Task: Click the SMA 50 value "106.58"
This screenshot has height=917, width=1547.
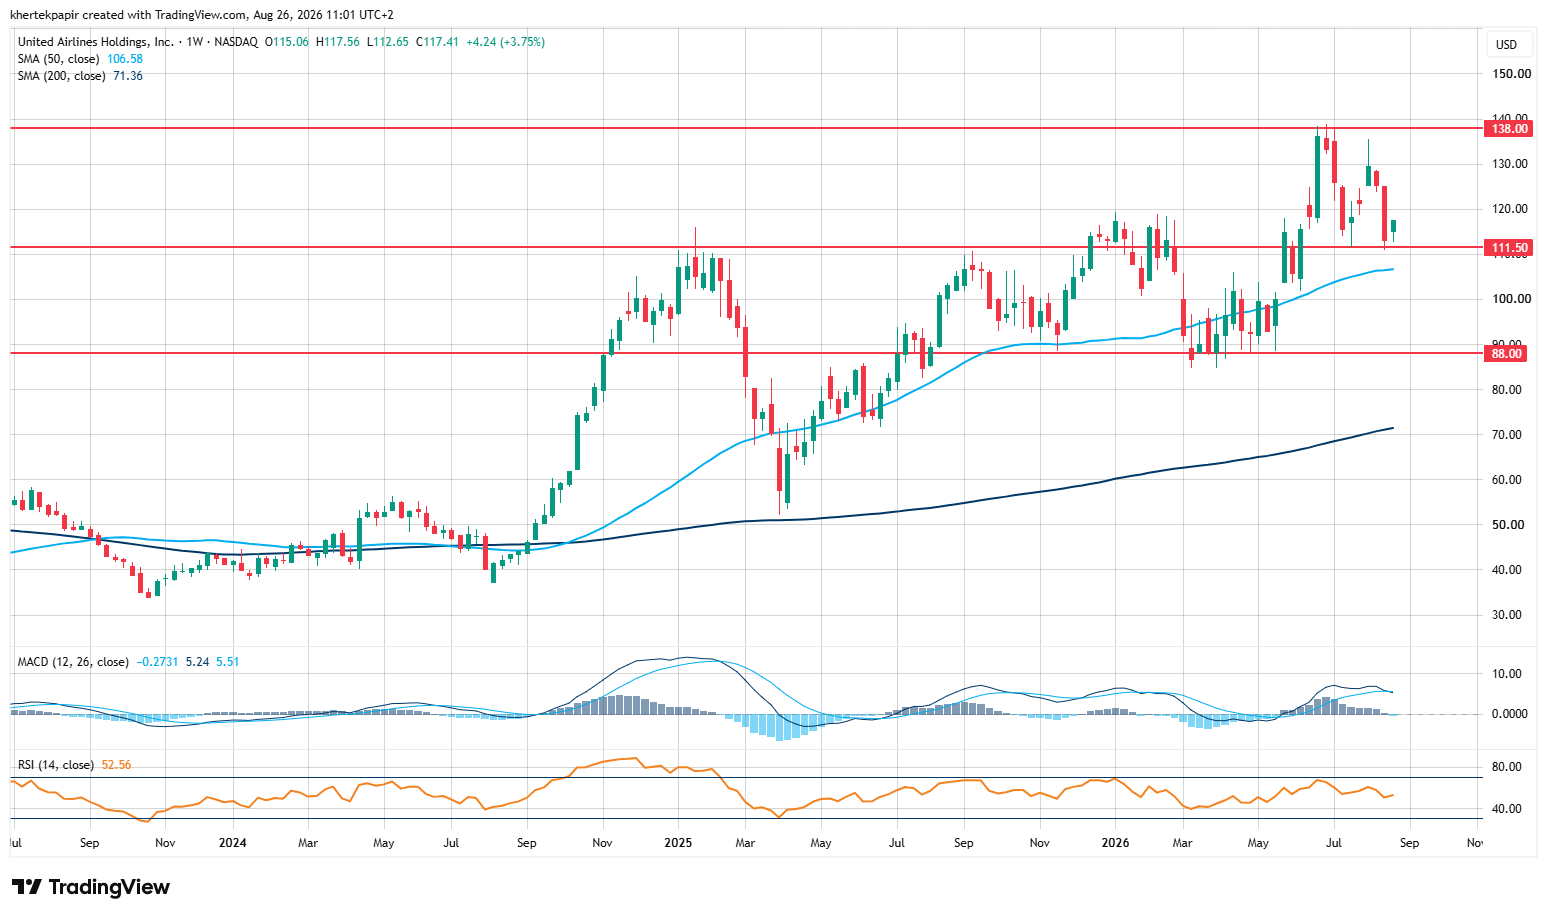Action: (x=125, y=59)
